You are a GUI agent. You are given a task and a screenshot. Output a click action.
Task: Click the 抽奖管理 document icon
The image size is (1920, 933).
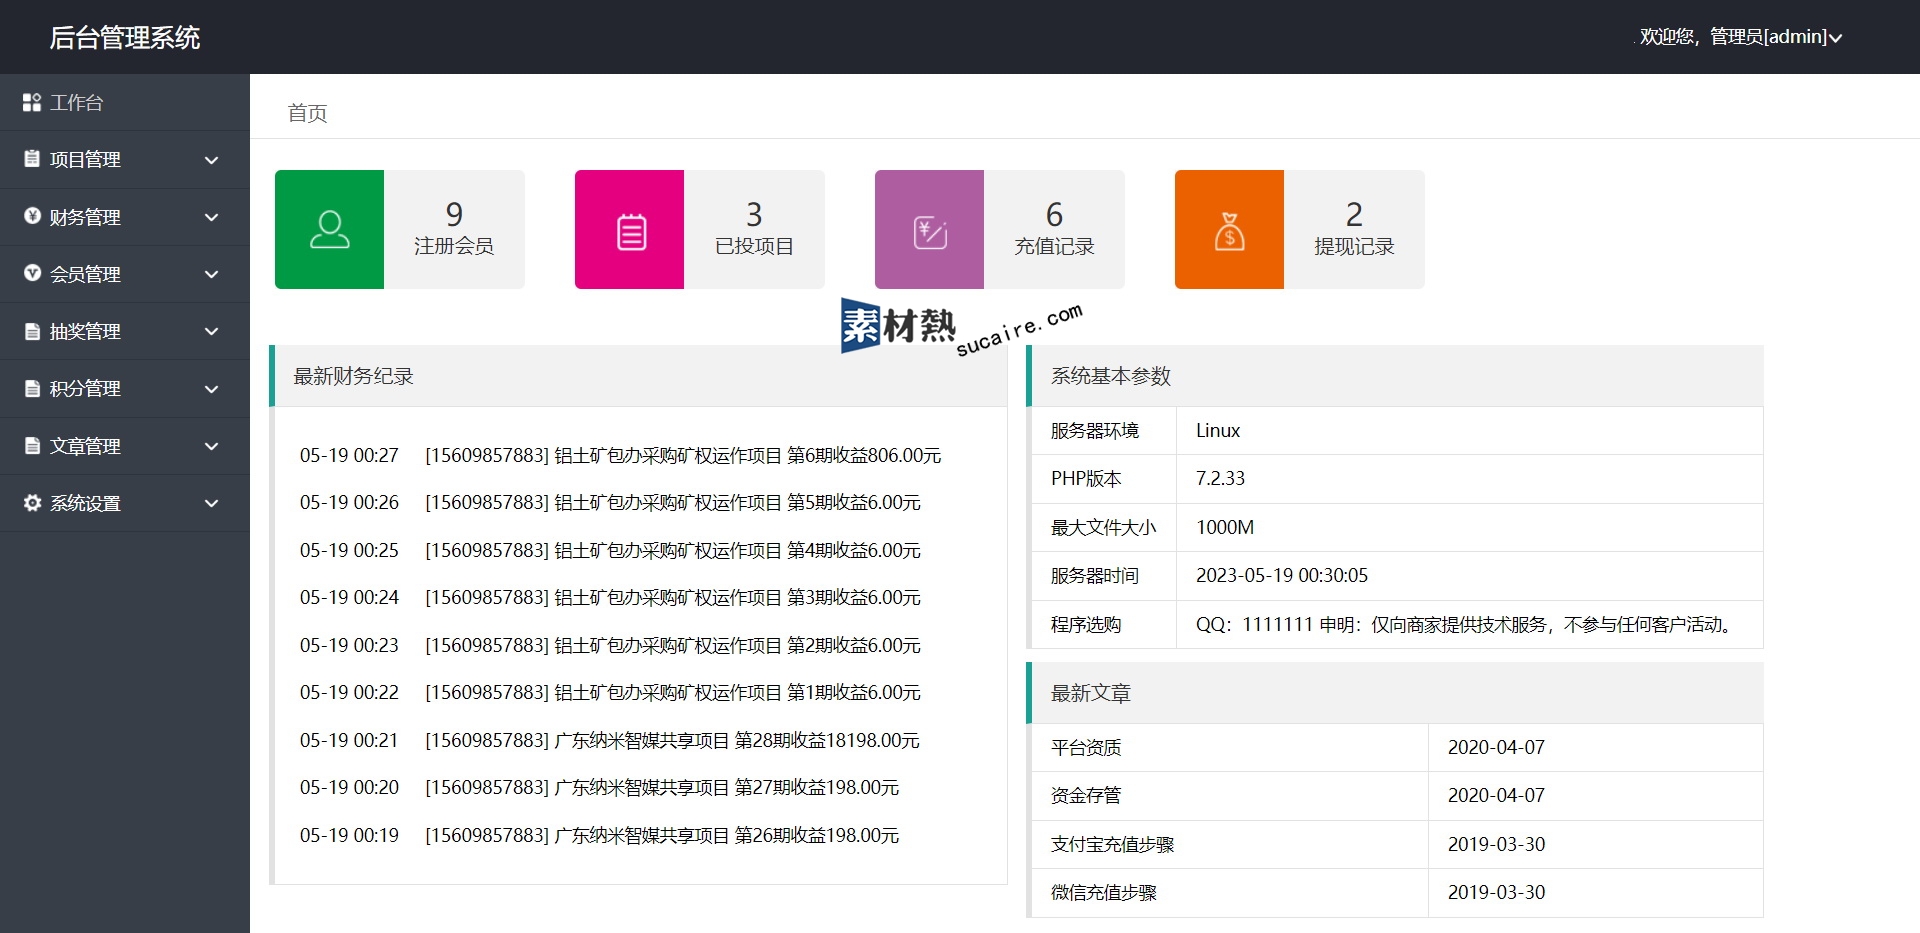pyautogui.click(x=32, y=331)
